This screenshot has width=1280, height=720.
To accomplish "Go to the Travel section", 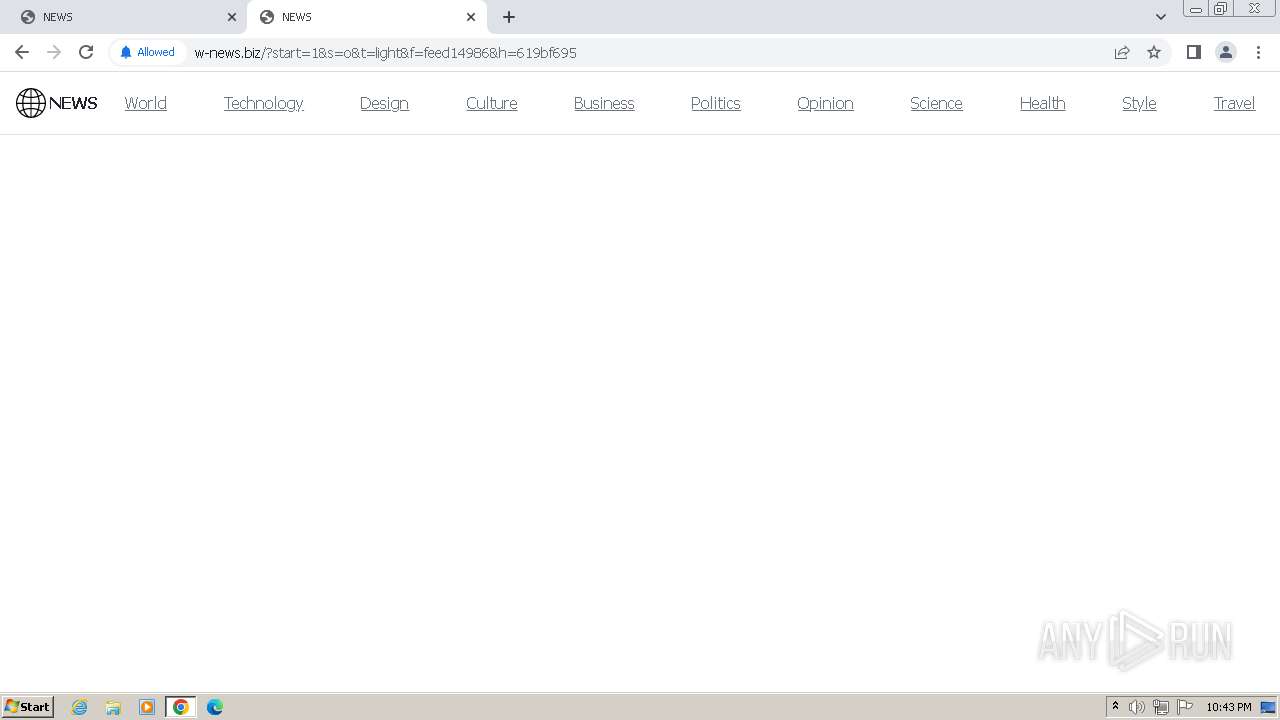I will tap(1234, 103).
